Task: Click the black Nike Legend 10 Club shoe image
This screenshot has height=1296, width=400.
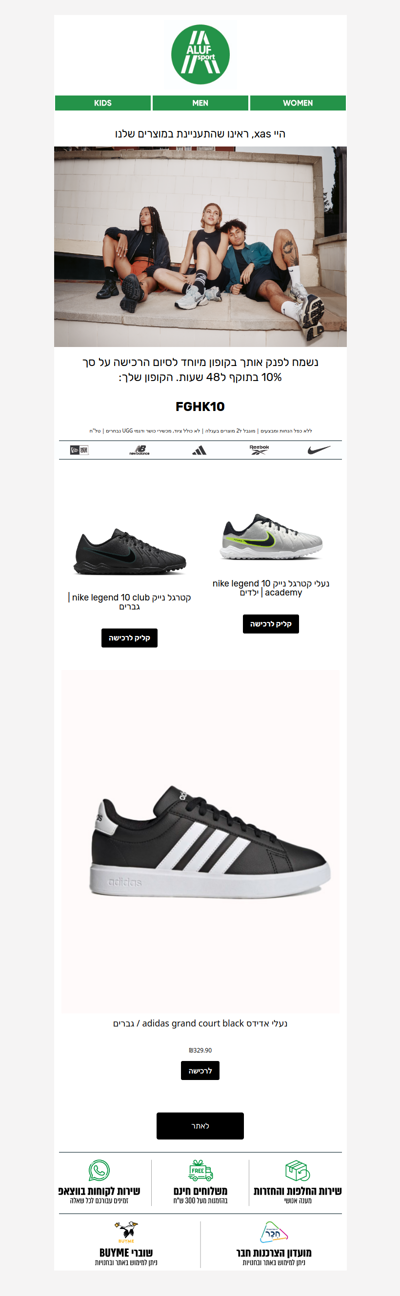Action: (x=129, y=551)
